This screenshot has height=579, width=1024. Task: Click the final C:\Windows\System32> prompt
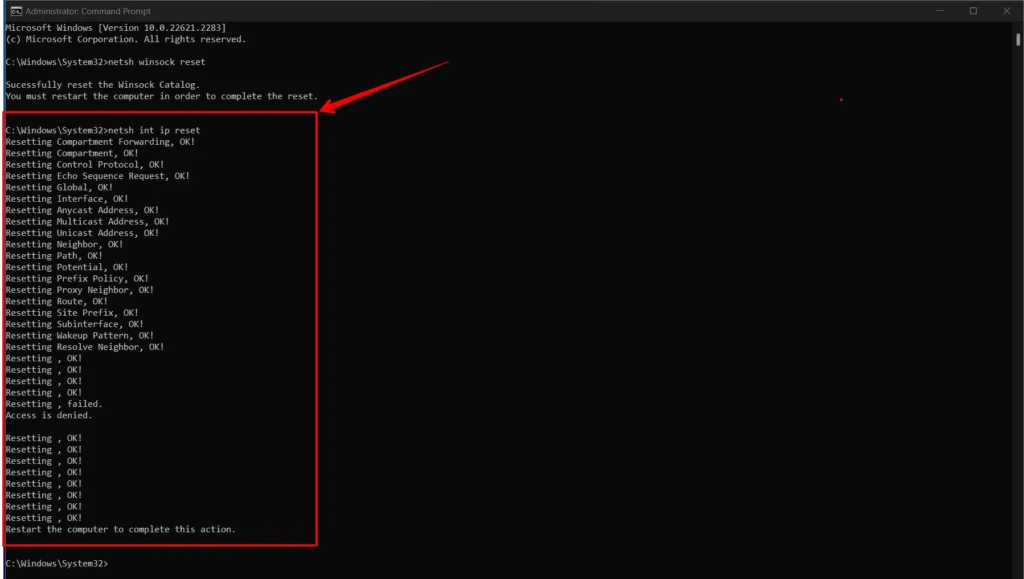(57, 563)
